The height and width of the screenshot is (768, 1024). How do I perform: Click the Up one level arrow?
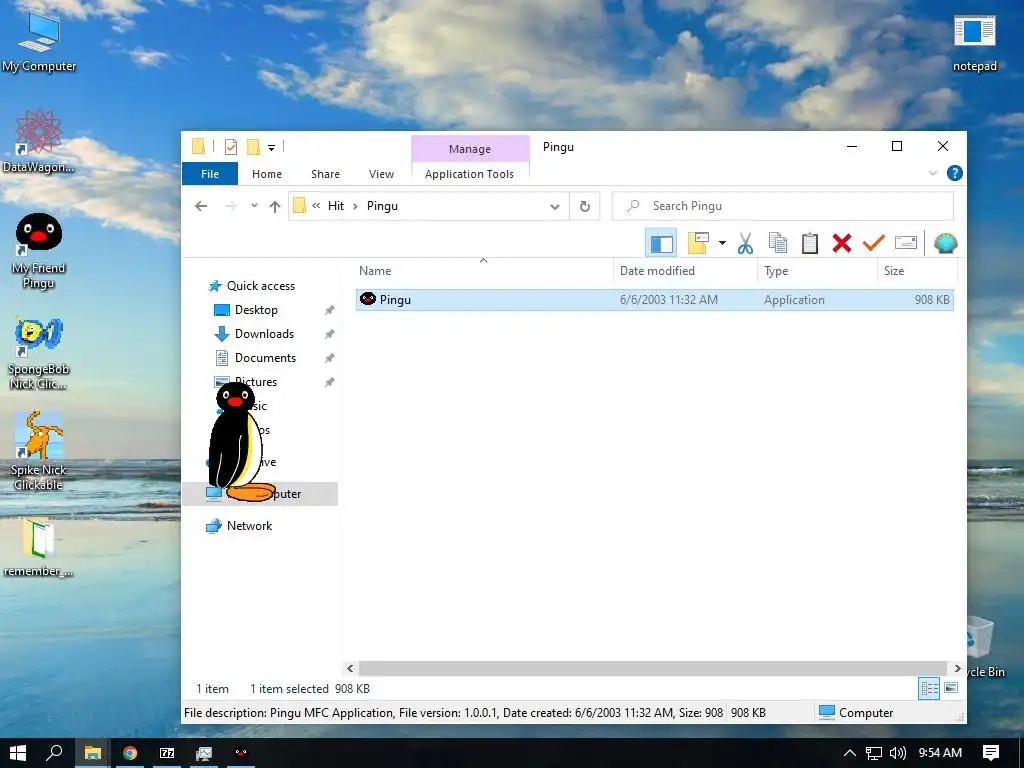(x=275, y=206)
